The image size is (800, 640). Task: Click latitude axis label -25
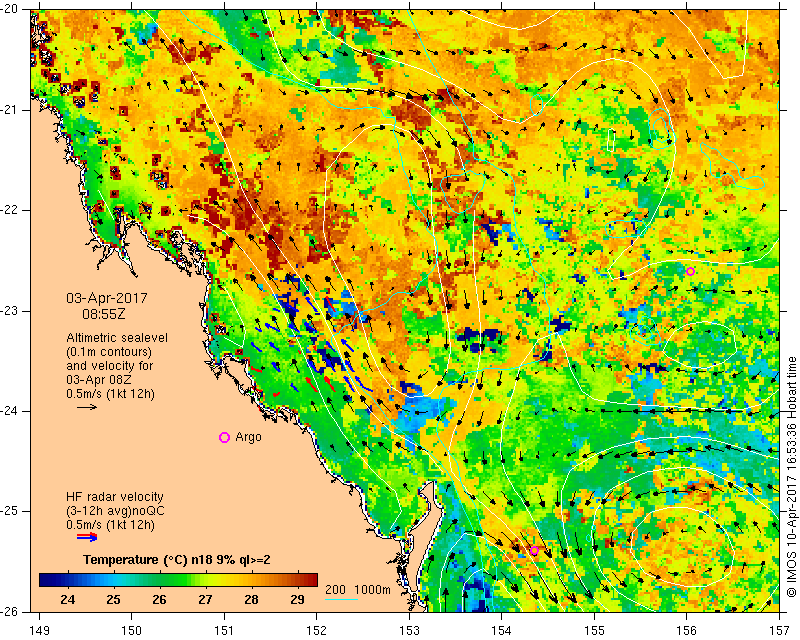point(11,511)
